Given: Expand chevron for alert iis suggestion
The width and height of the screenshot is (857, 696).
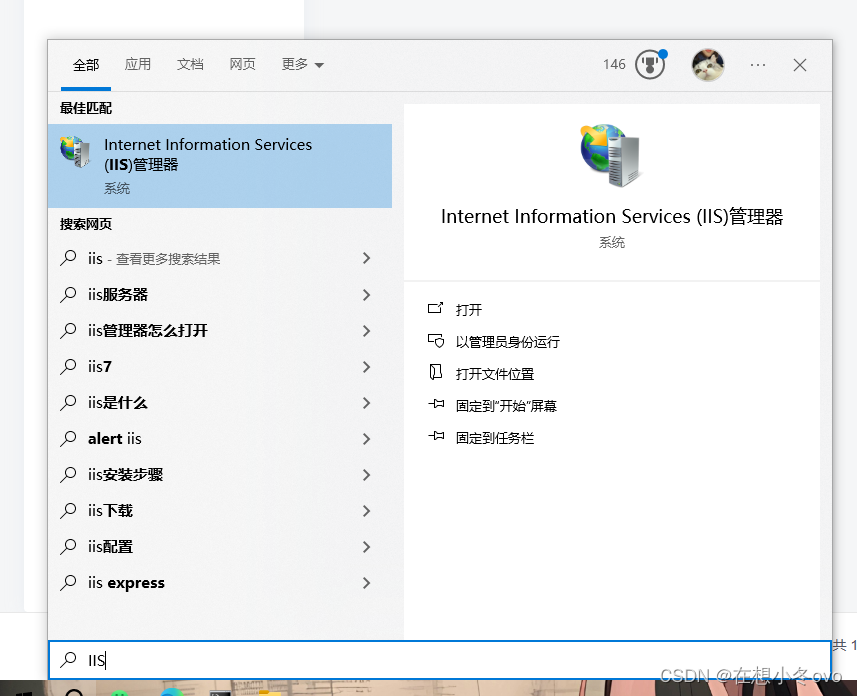Looking at the screenshot, I should (x=366, y=439).
